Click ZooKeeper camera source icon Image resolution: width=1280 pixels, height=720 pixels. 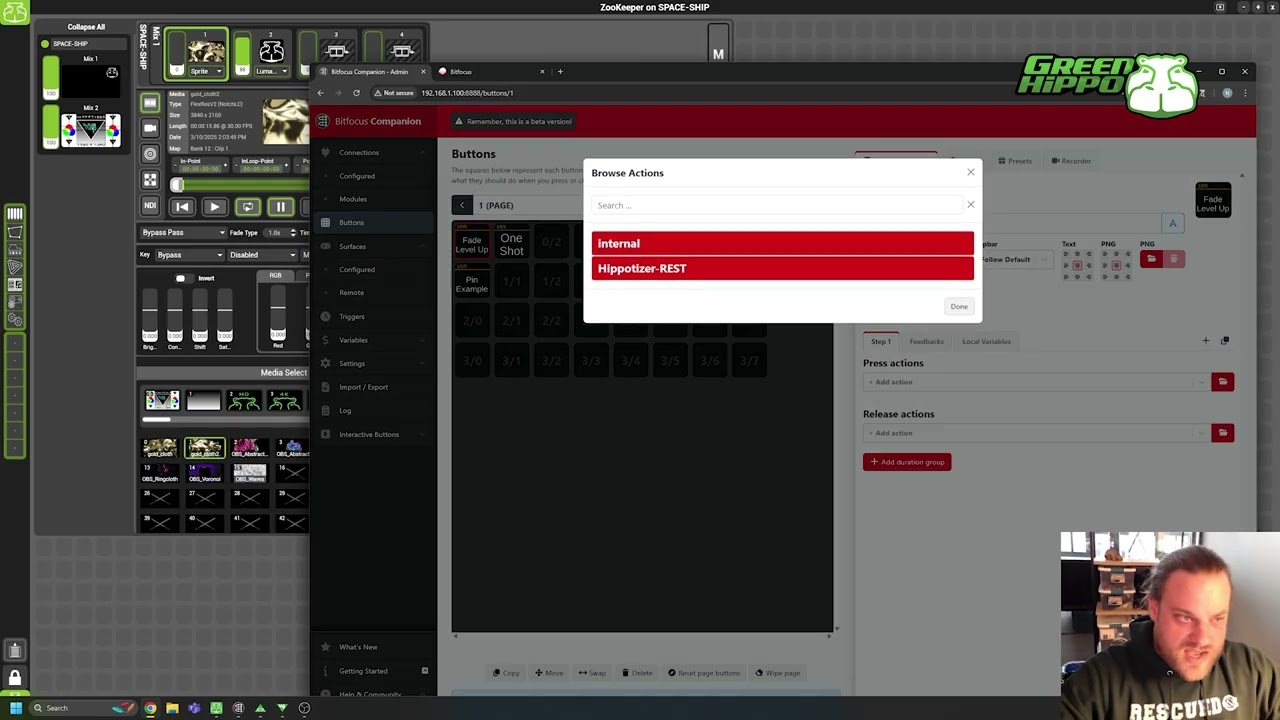[x=150, y=128]
